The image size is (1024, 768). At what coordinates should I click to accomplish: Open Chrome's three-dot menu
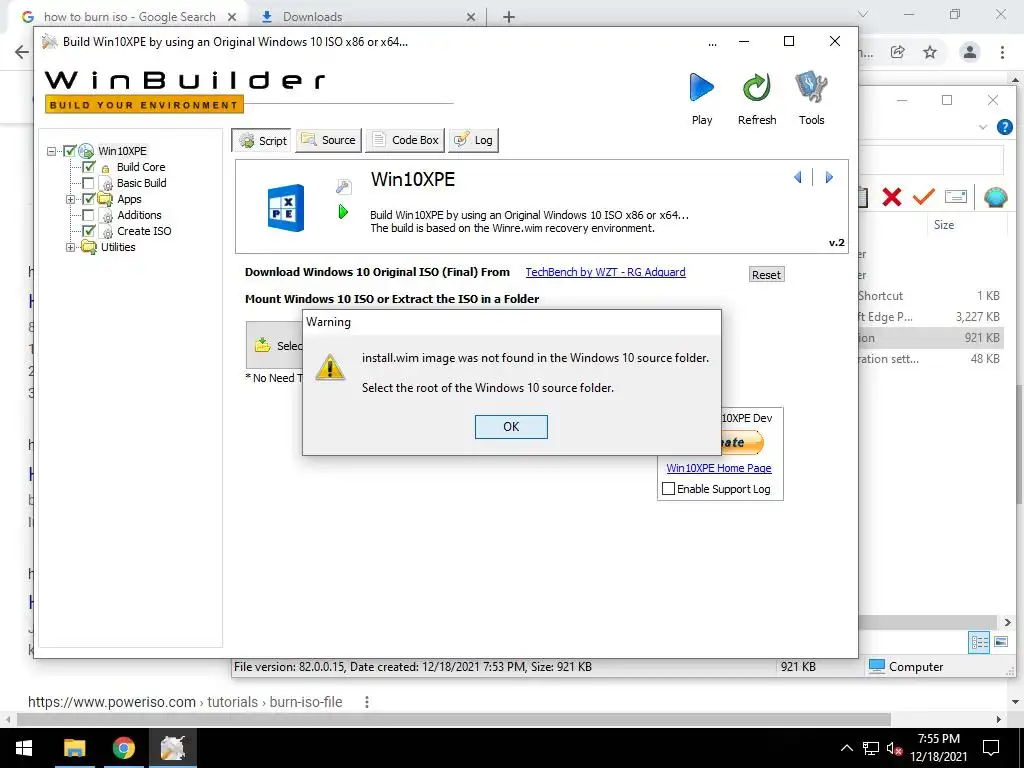(1002, 52)
